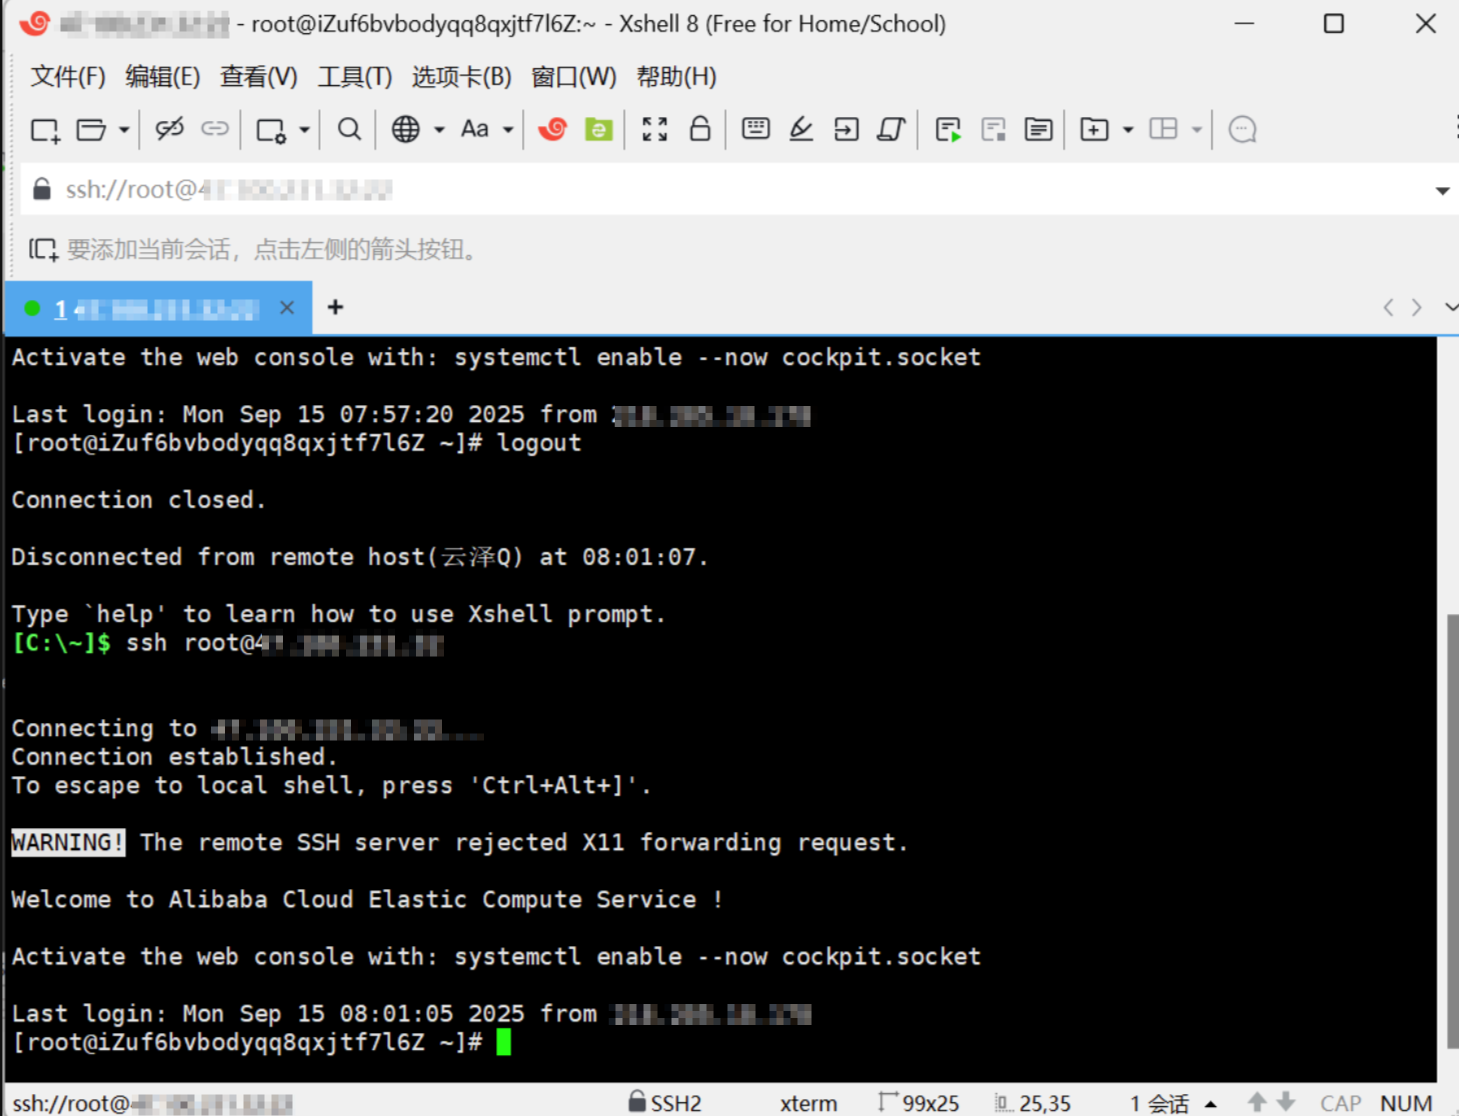Click the Reconnect link icon
Screen dimensions: 1459x1116
[x=215, y=129]
